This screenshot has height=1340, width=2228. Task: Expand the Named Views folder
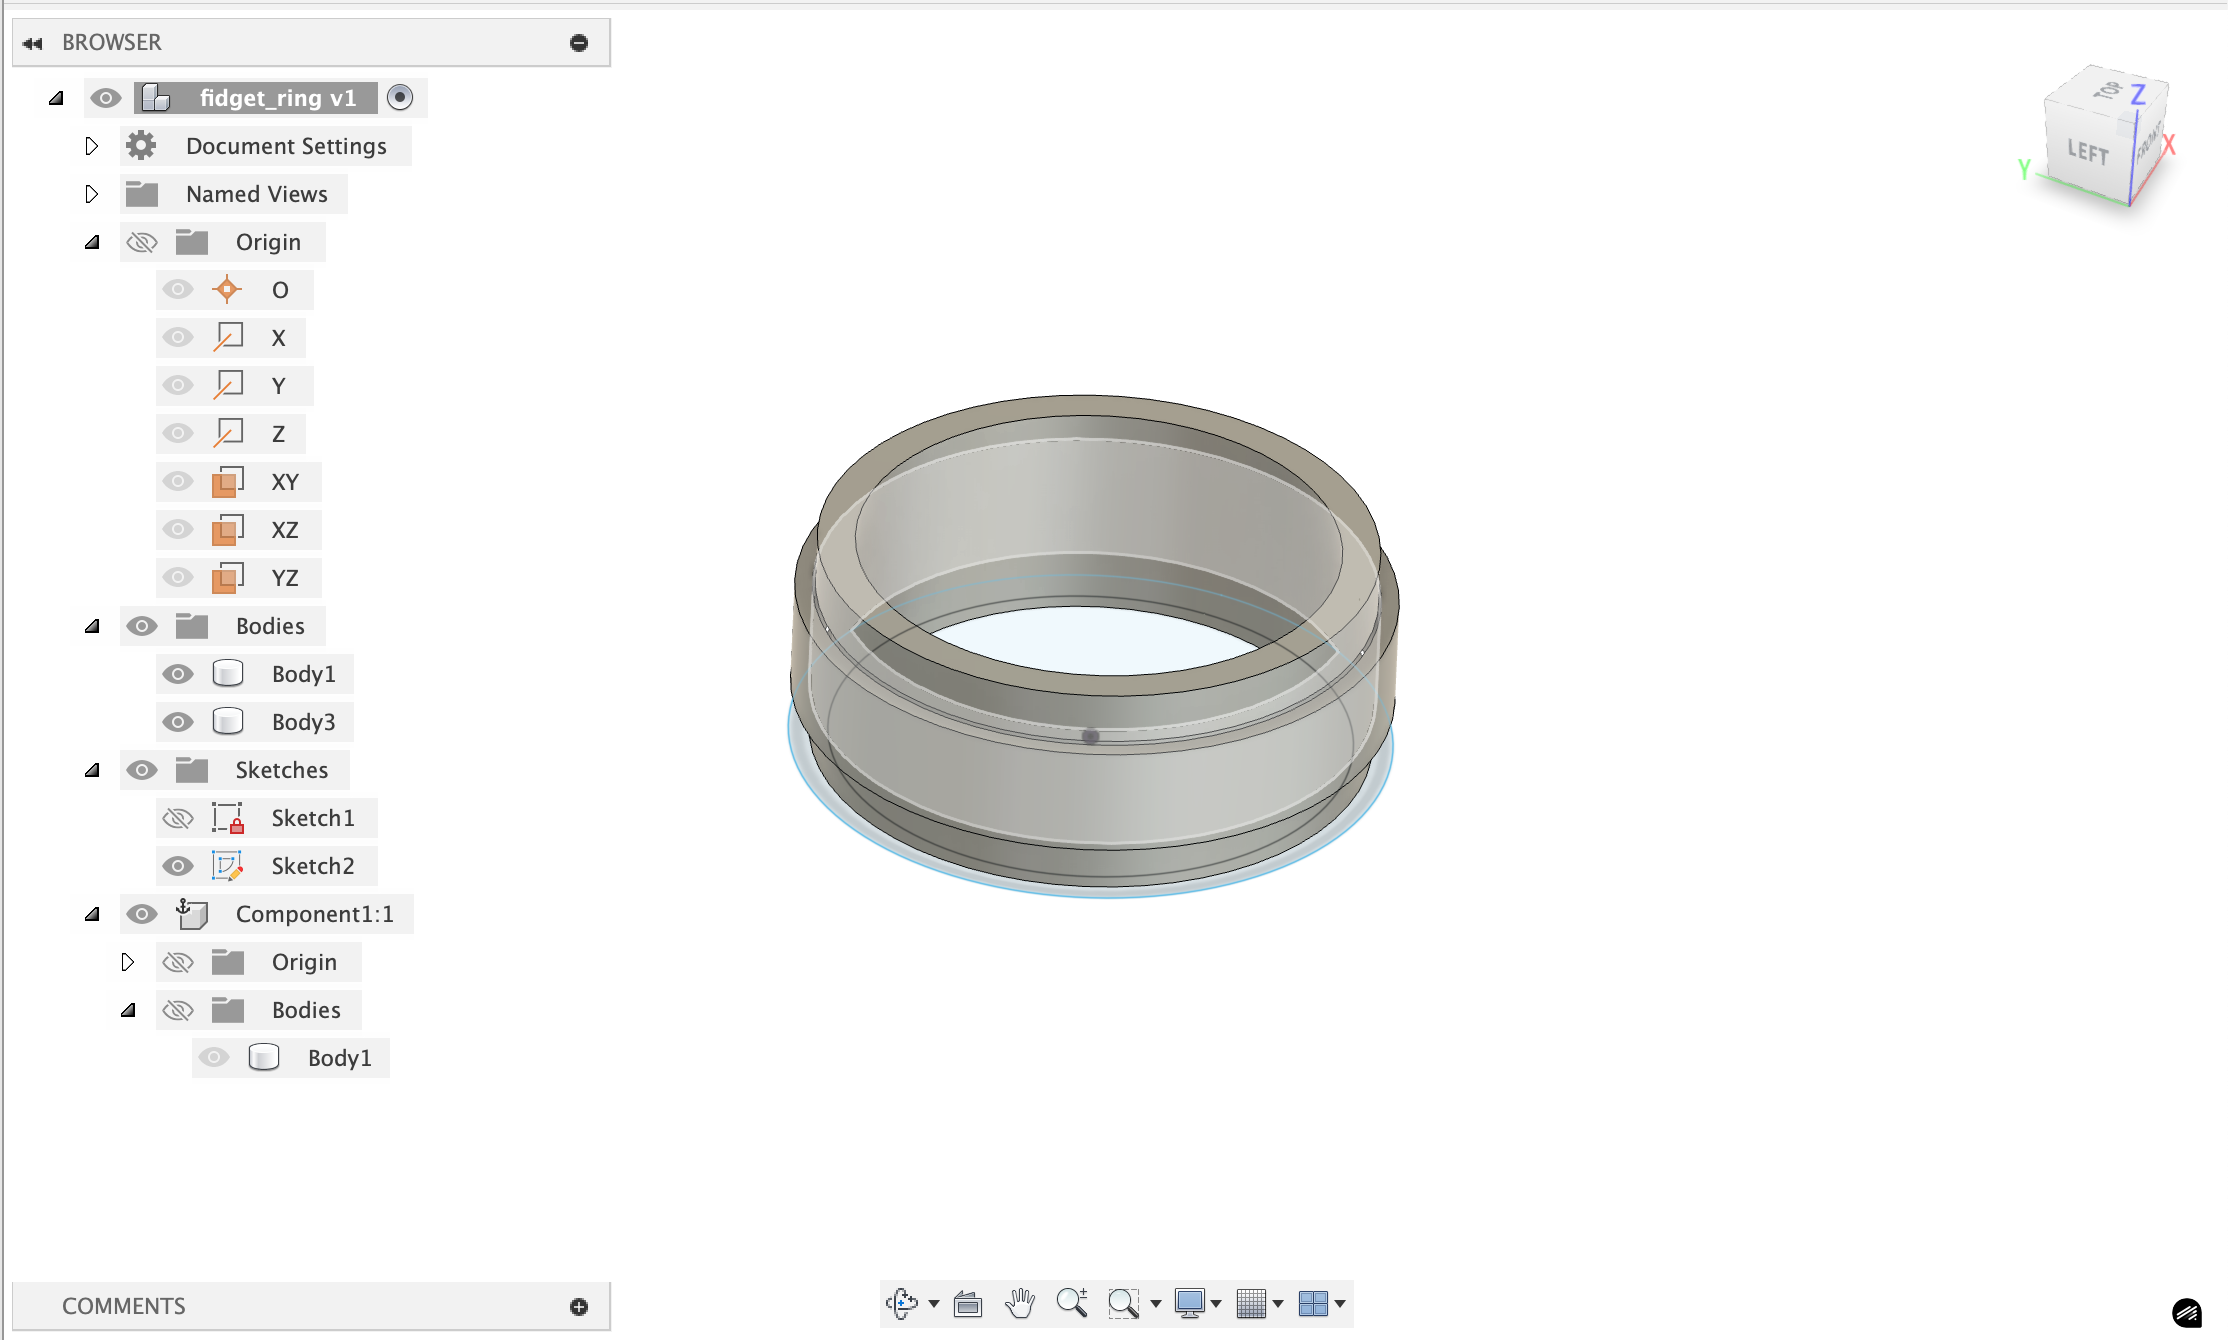click(x=91, y=193)
